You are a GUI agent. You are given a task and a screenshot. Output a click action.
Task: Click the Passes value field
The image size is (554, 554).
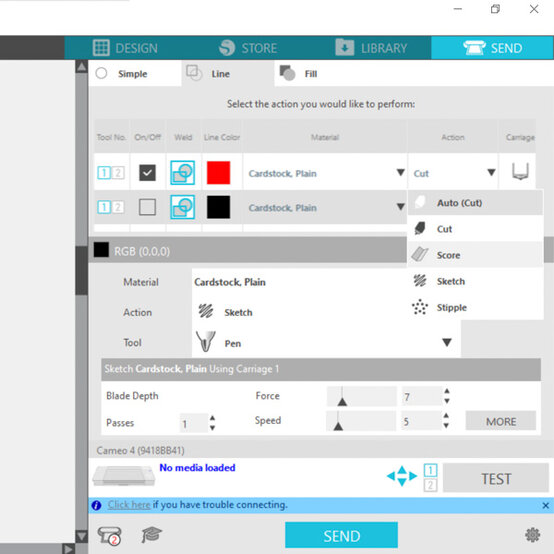click(194, 423)
